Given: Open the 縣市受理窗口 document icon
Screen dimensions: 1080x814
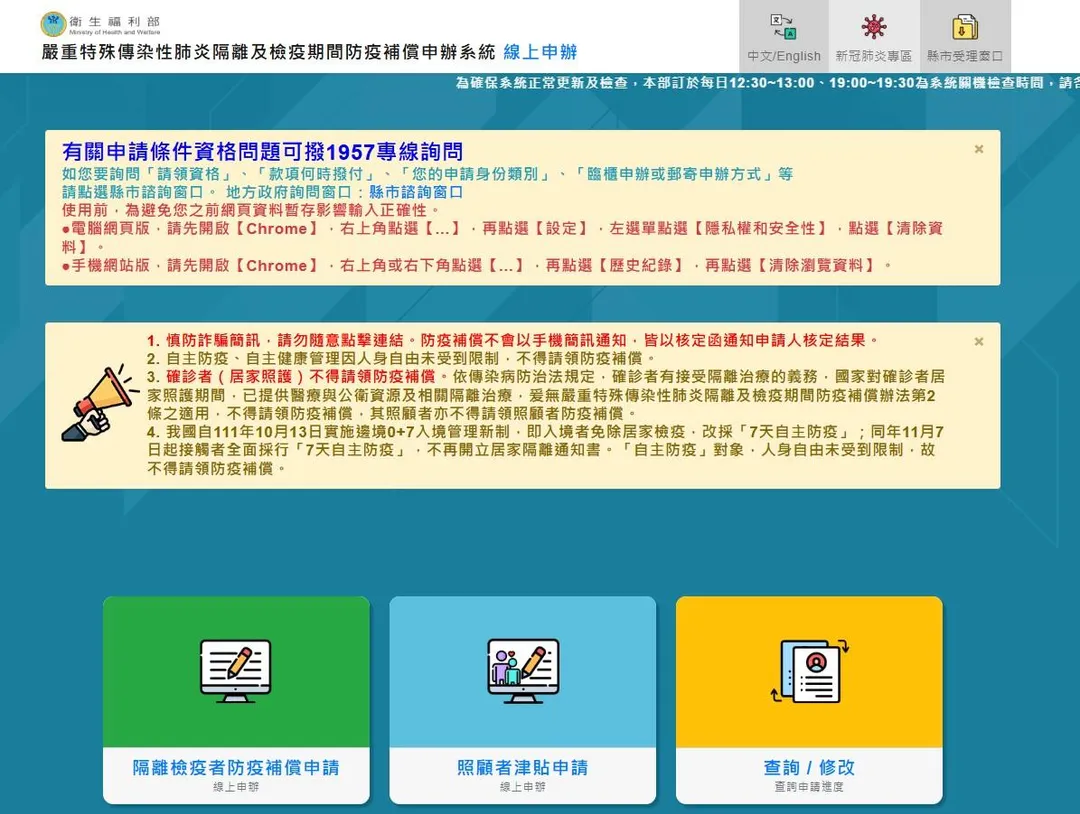Looking at the screenshot, I should coord(964,27).
